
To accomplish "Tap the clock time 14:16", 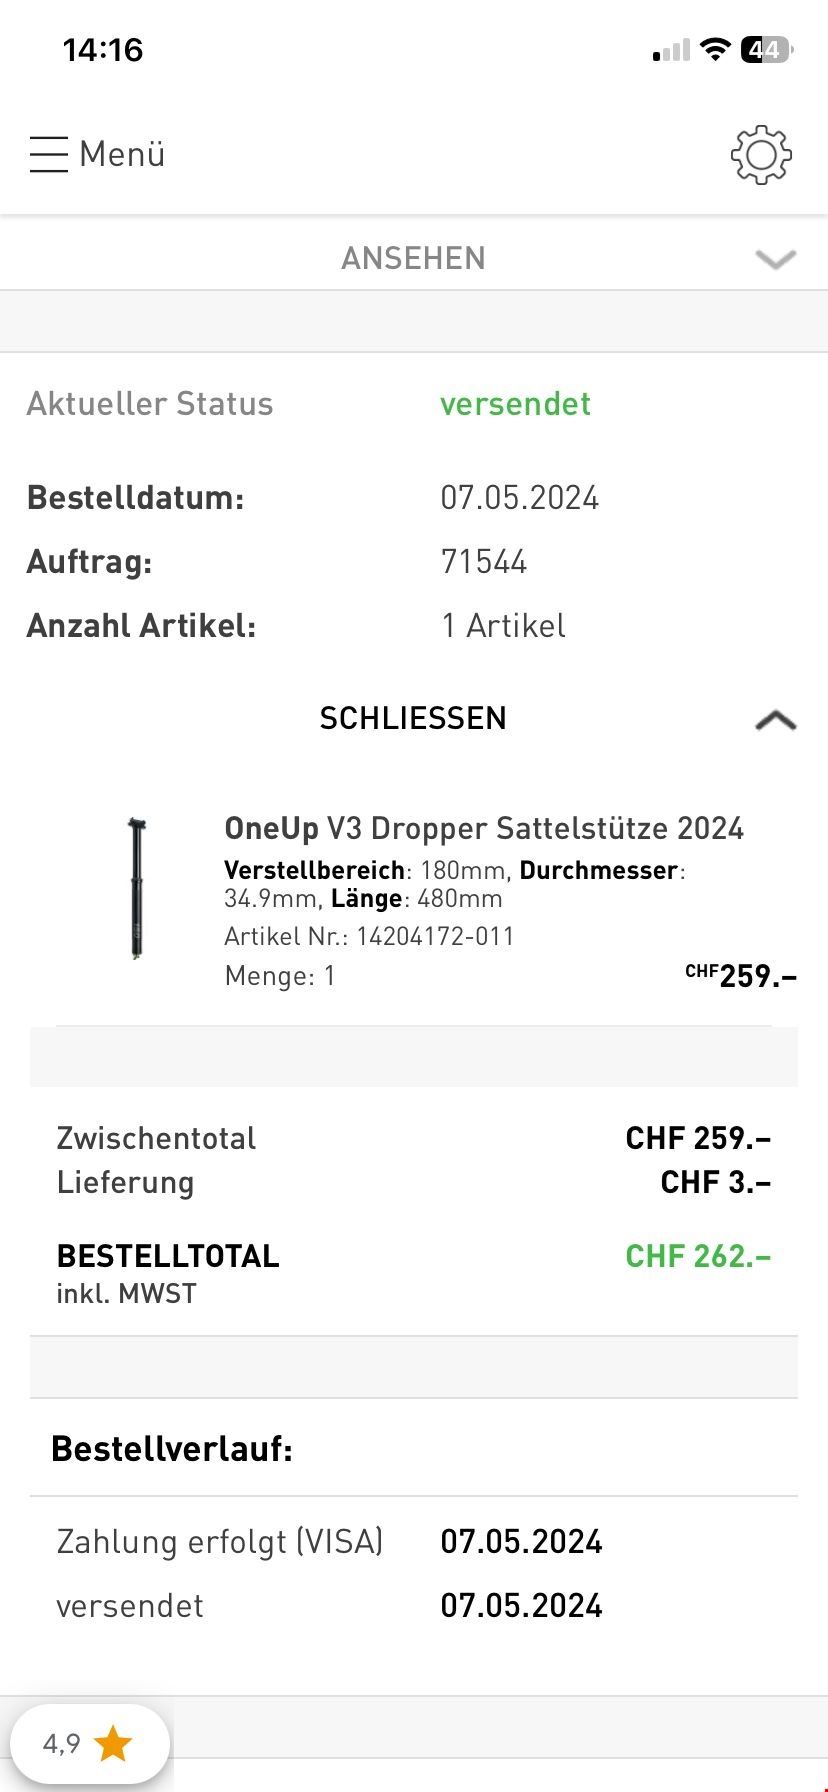I will point(103,50).
